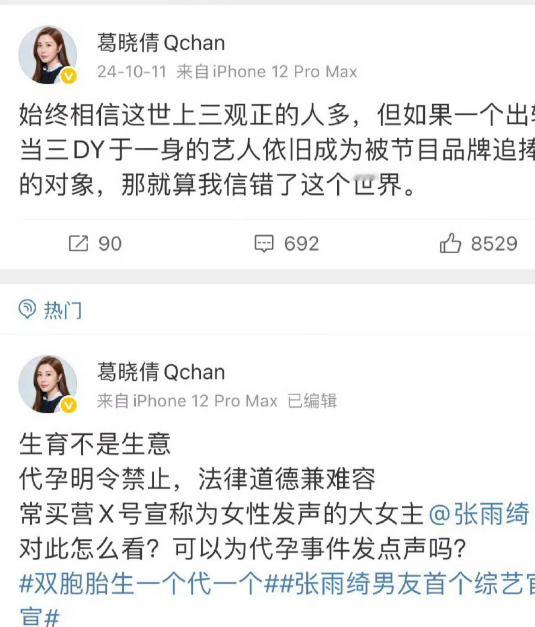Tap the verified badge on second avatar
This screenshot has height=627, width=535.
pyautogui.click(x=69, y=405)
